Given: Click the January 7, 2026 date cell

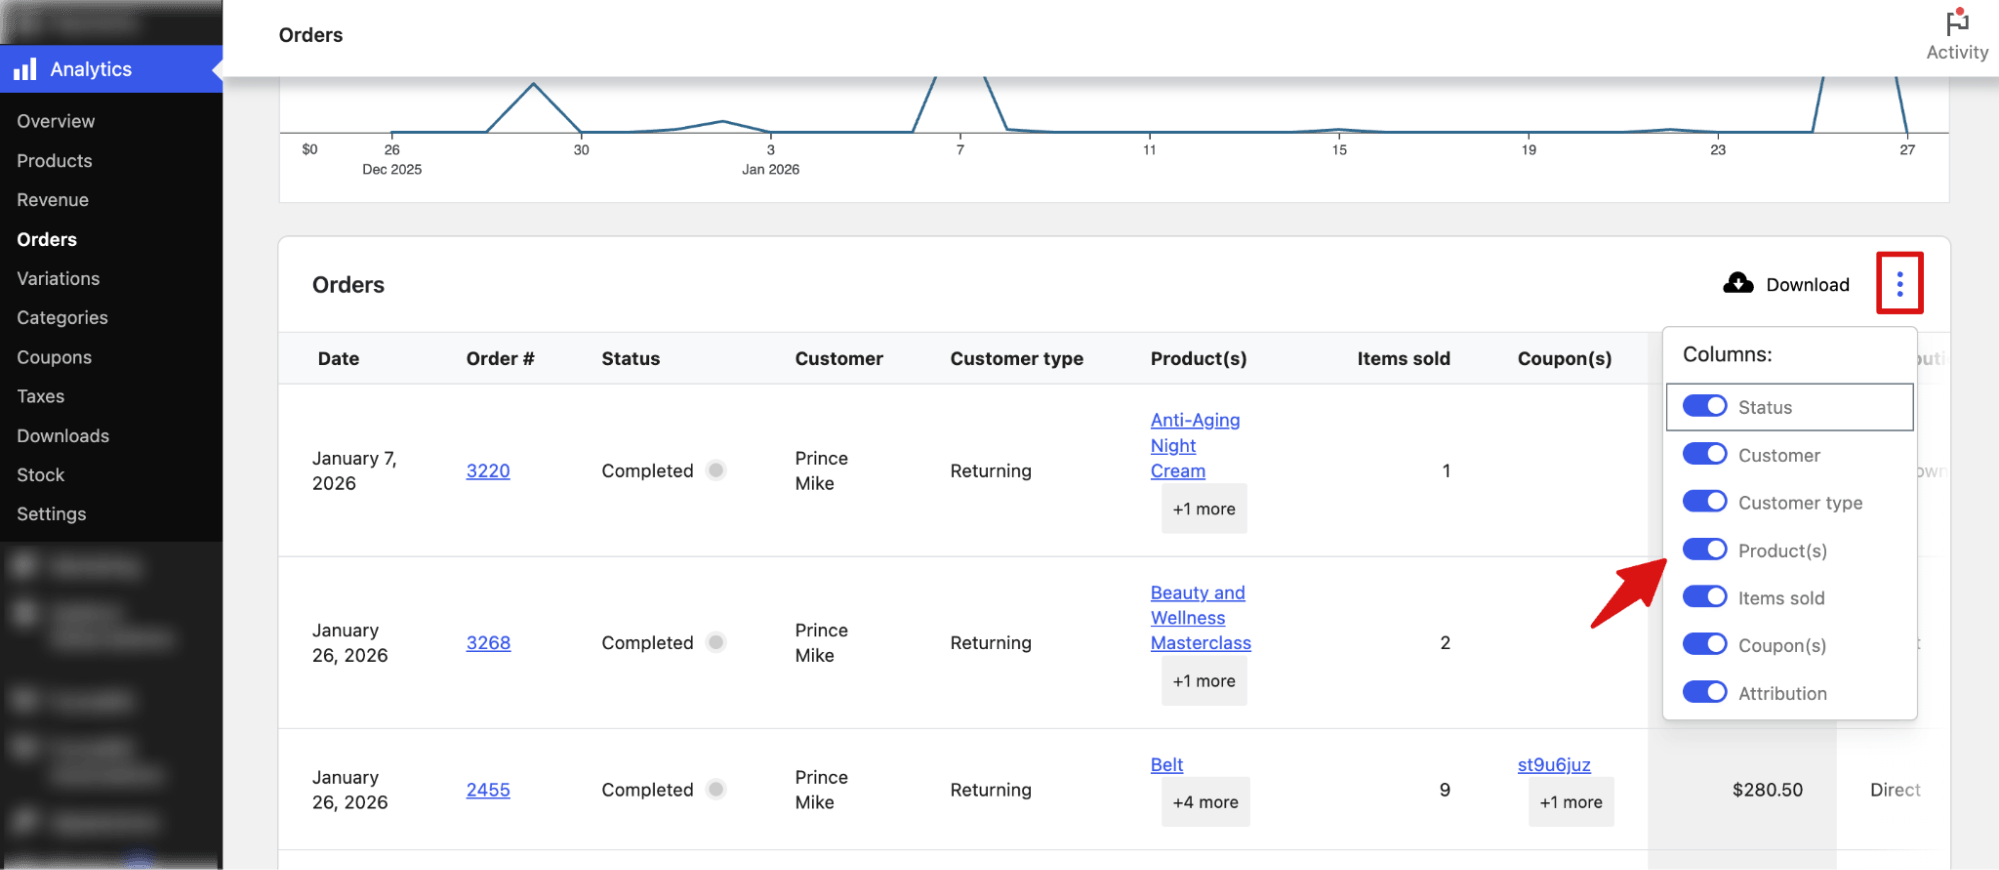Looking at the screenshot, I should coord(355,470).
